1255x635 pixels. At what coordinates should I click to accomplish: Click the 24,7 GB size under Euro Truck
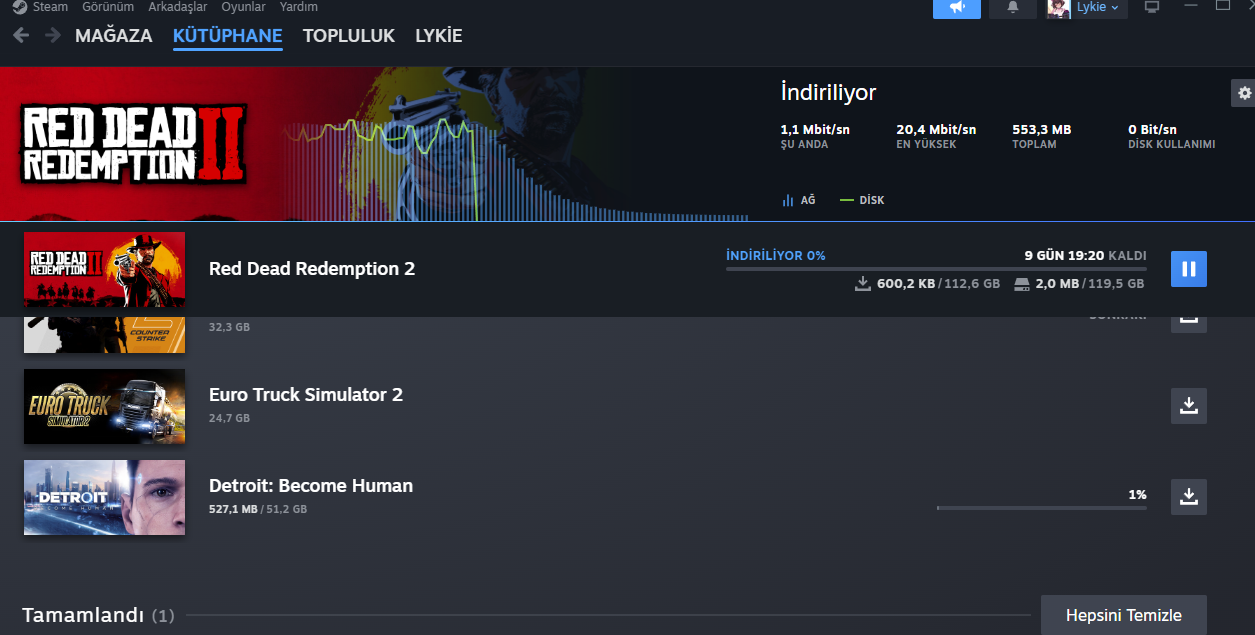pyautogui.click(x=230, y=418)
